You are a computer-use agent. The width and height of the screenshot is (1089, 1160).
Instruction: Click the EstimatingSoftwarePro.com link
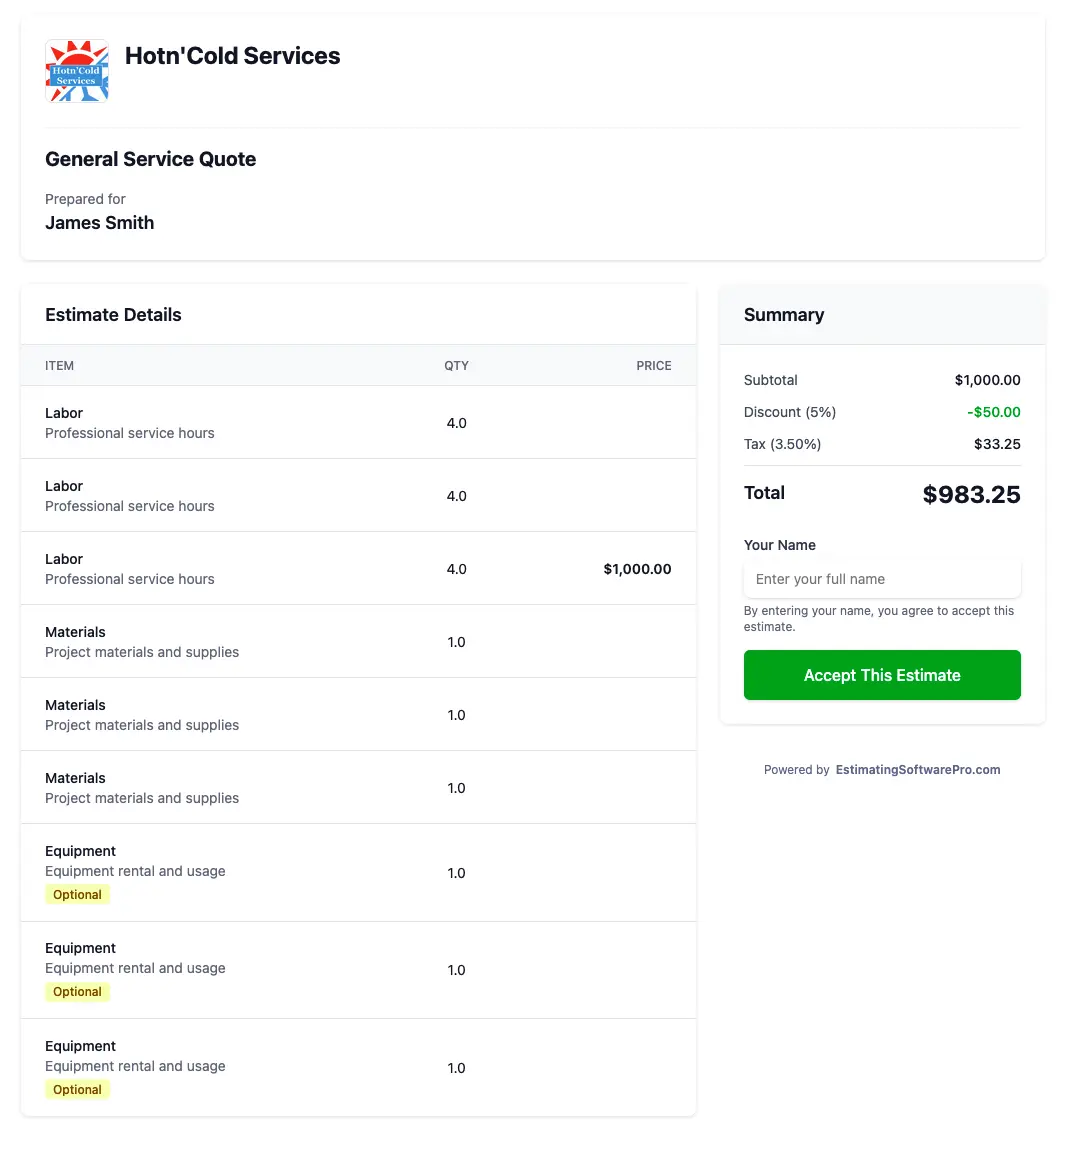(917, 770)
